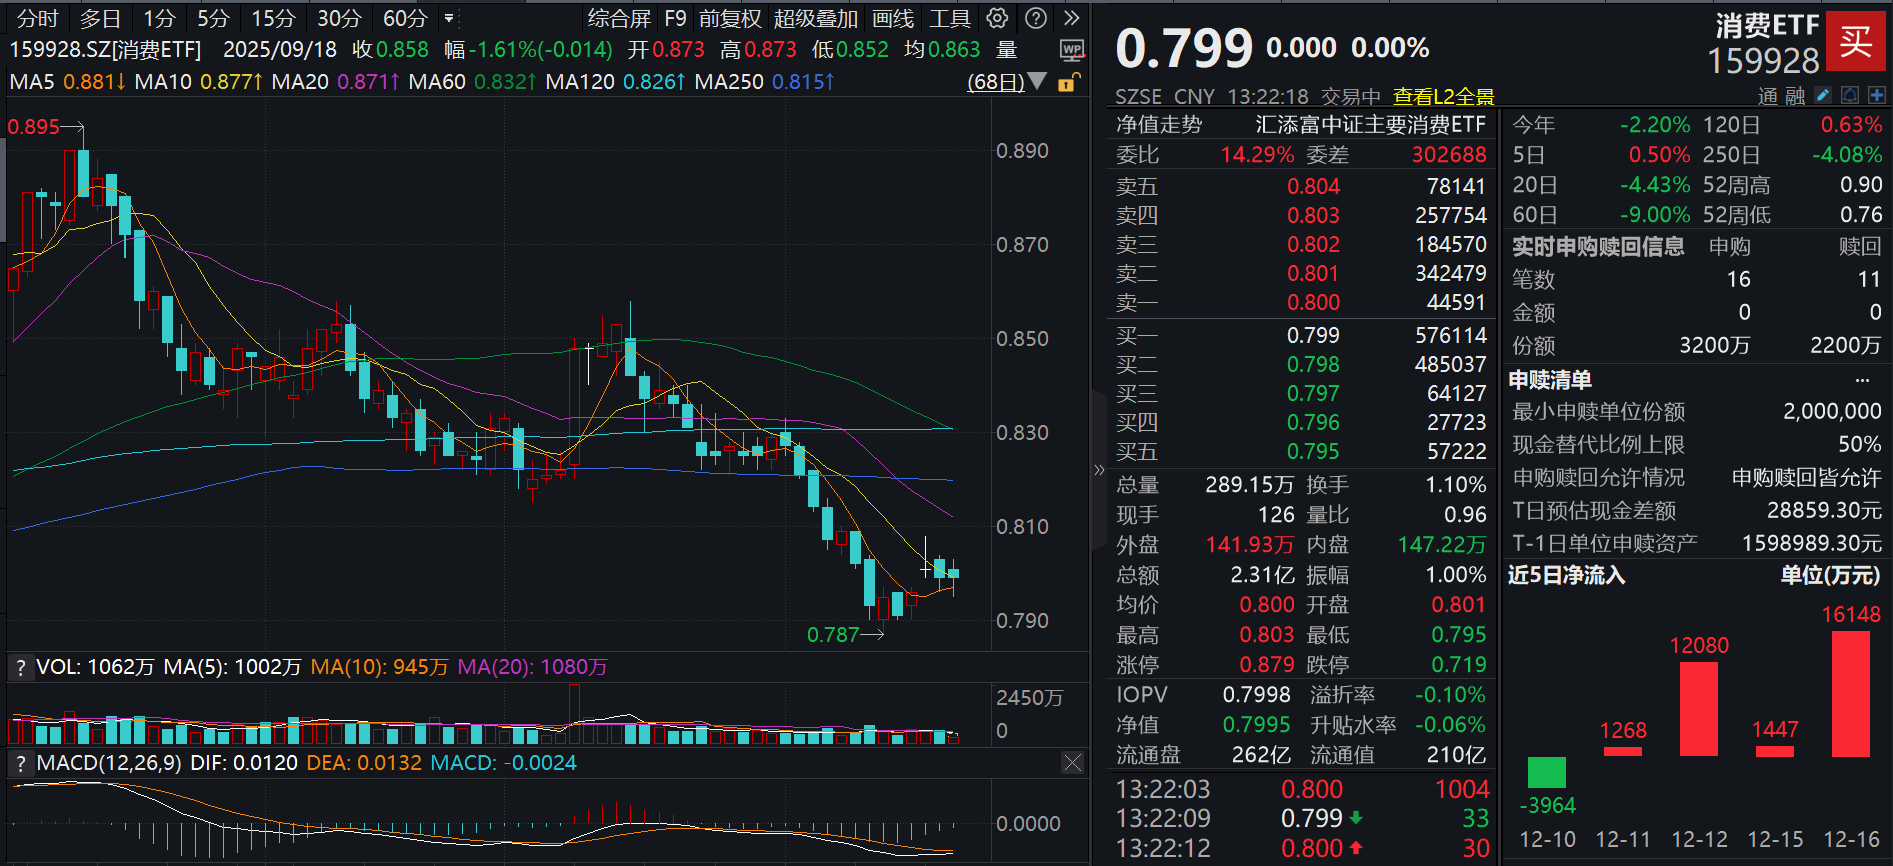
Task: Switch to the 分时 intraday tab
Action: click(37, 18)
